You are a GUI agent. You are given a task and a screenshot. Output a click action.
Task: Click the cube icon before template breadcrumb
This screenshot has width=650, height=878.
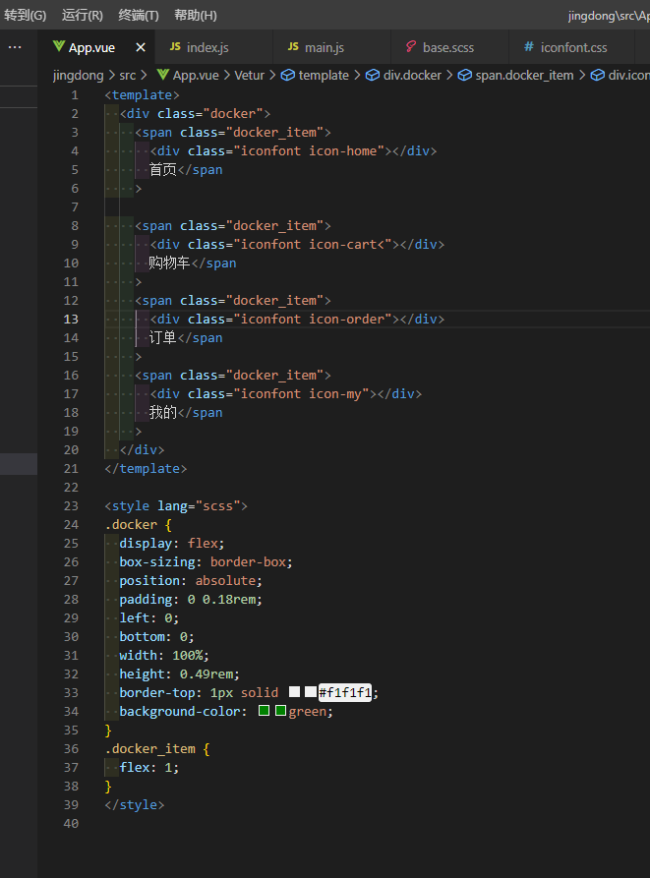point(288,75)
